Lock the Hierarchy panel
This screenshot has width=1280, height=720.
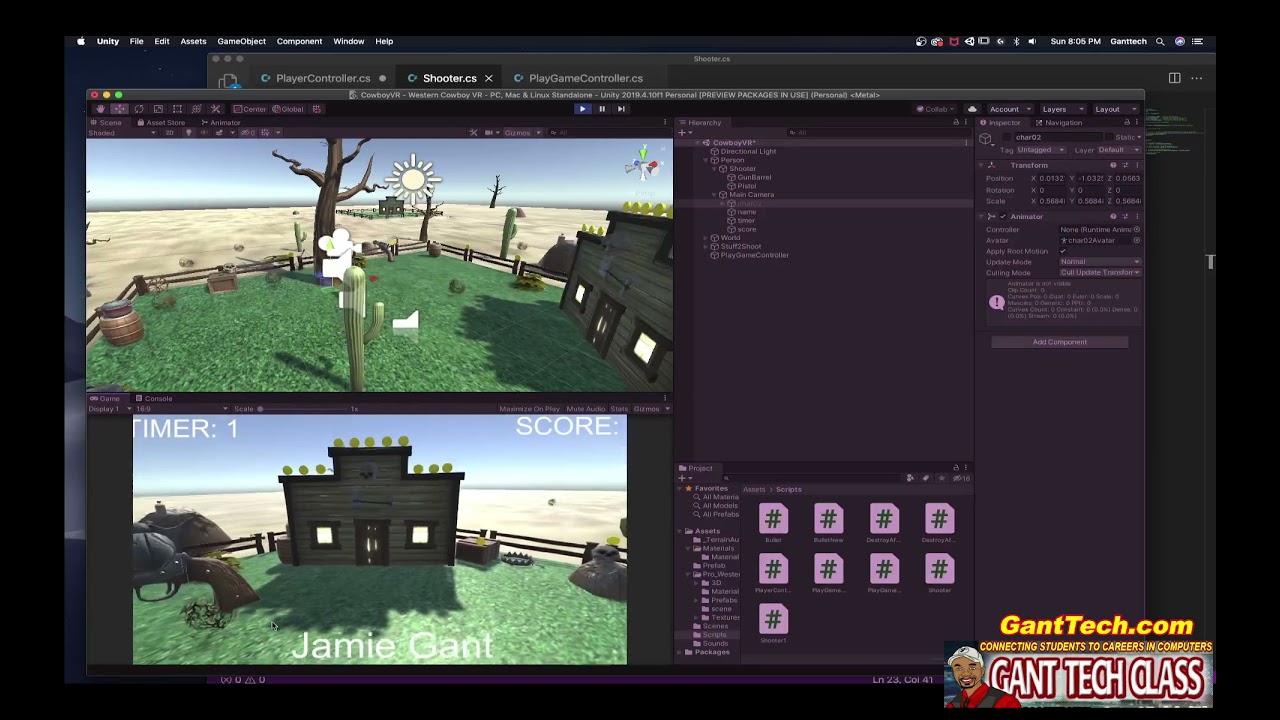click(x=956, y=122)
